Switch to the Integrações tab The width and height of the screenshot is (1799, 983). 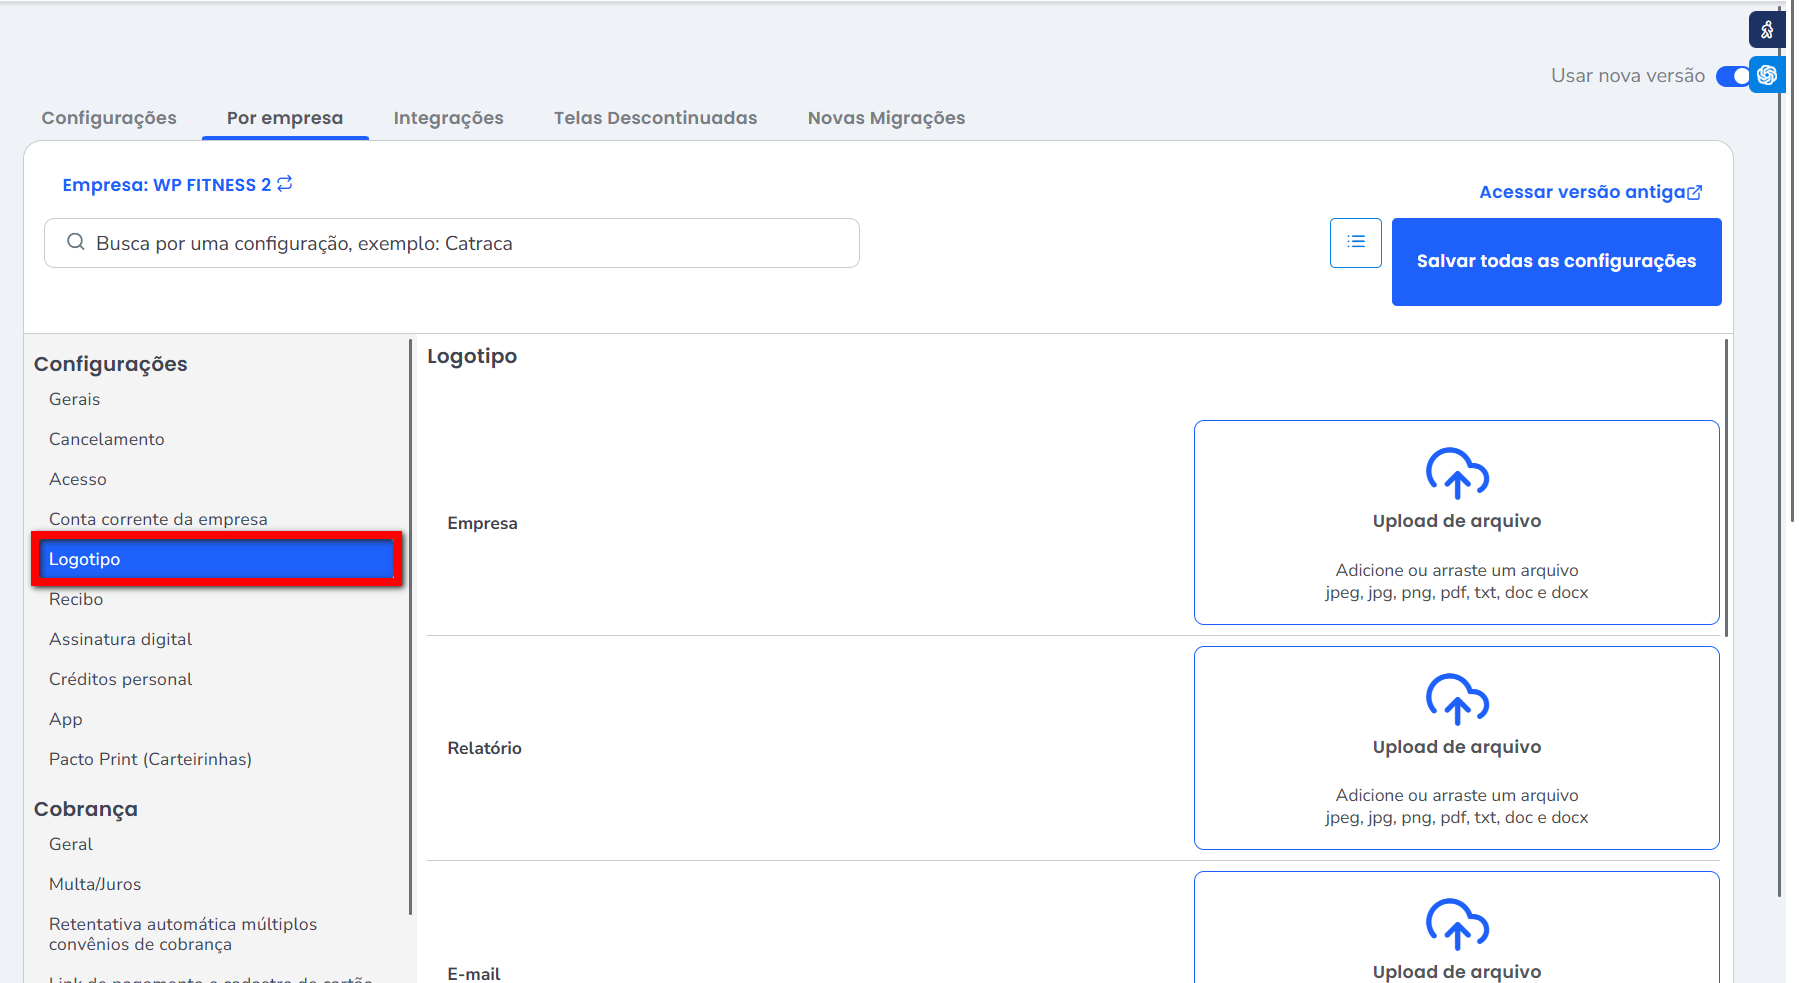[448, 118]
